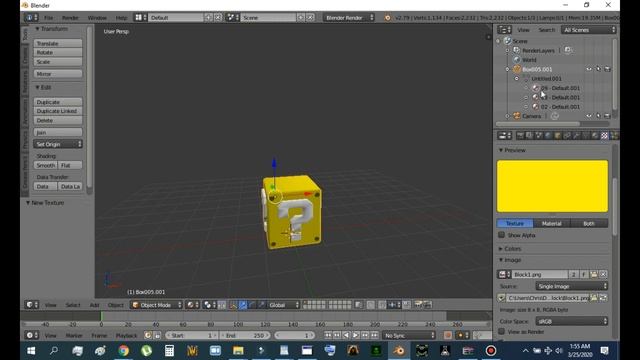640x360 pixels.
Task: Click the Duplicate button
Action: point(58,102)
